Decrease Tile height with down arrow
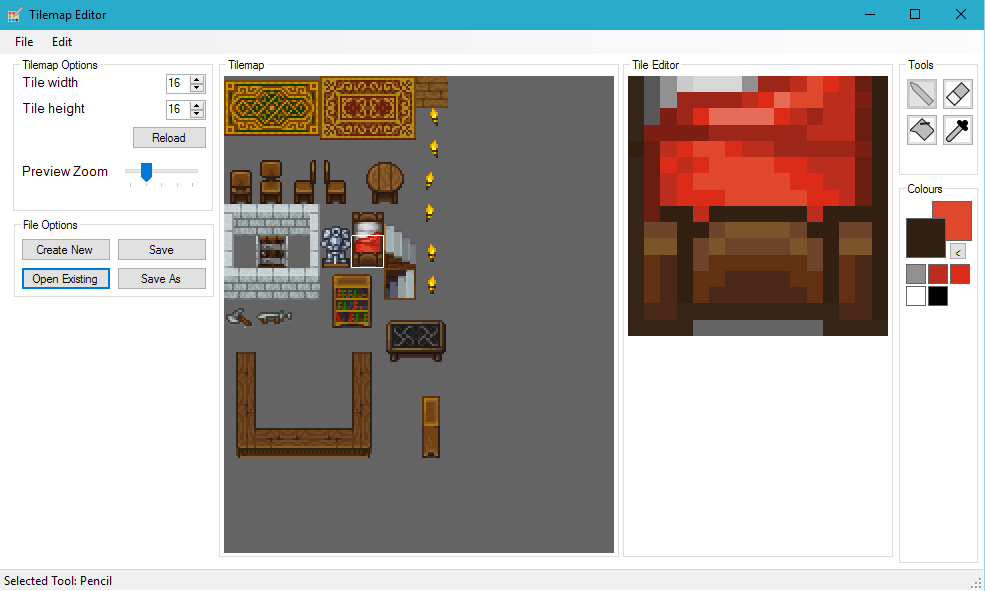 [x=197, y=114]
